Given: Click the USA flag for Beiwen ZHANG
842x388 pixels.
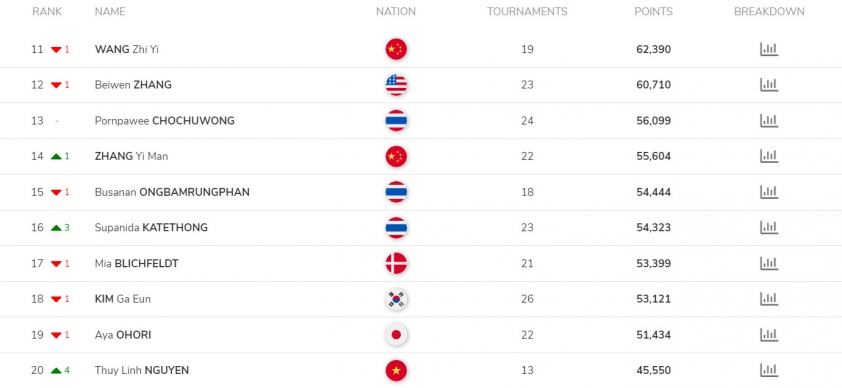Looking at the screenshot, I should [x=396, y=85].
